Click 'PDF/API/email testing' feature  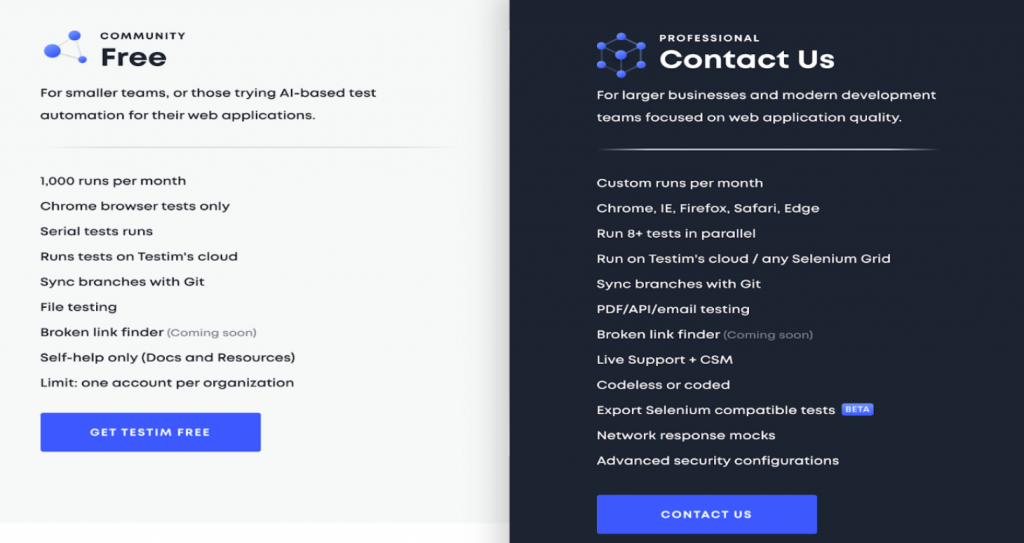tap(673, 309)
